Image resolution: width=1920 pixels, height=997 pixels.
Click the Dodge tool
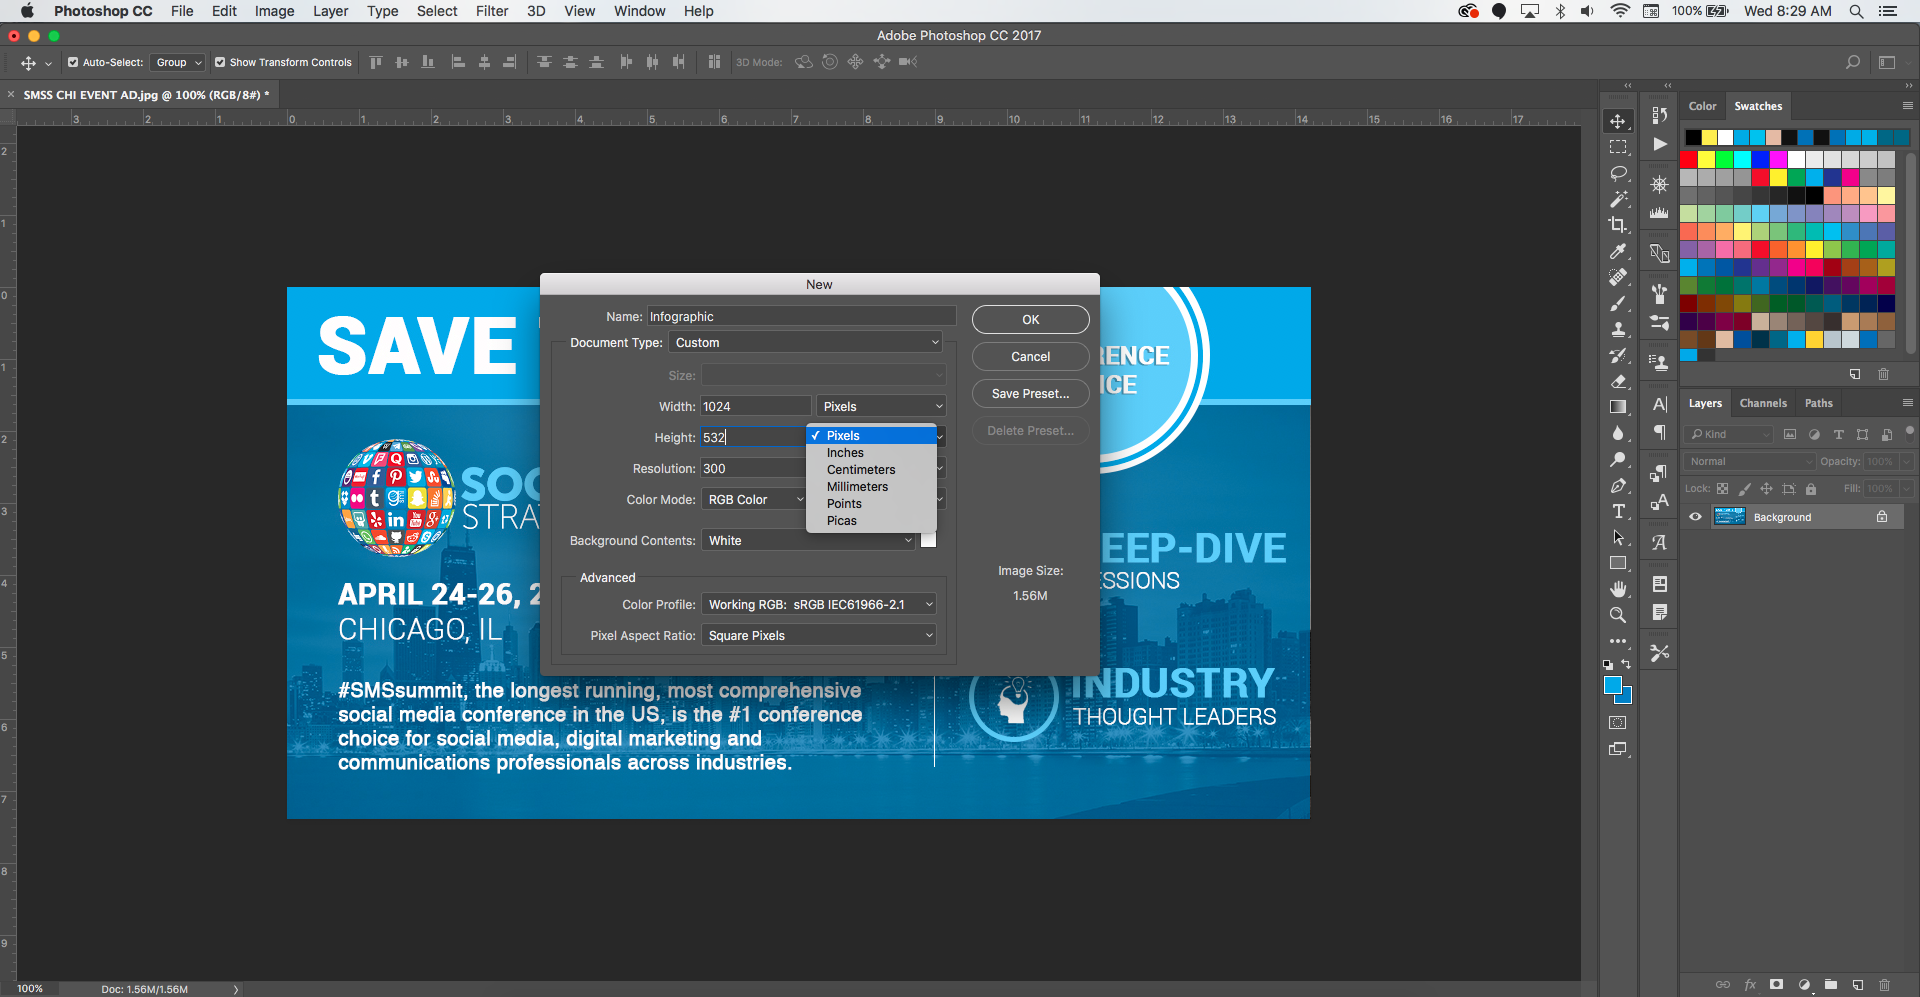(x=1618, y=459)
